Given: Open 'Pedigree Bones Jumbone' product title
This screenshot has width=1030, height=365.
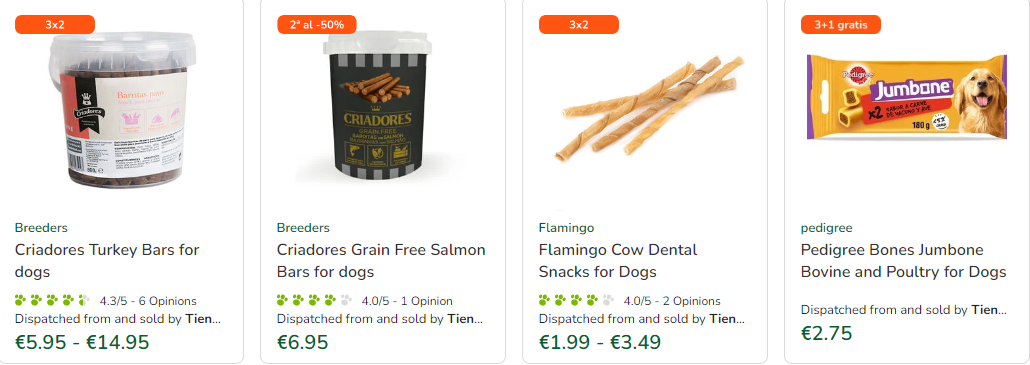Looking at the screenshot, I should (x=903, y=261).
